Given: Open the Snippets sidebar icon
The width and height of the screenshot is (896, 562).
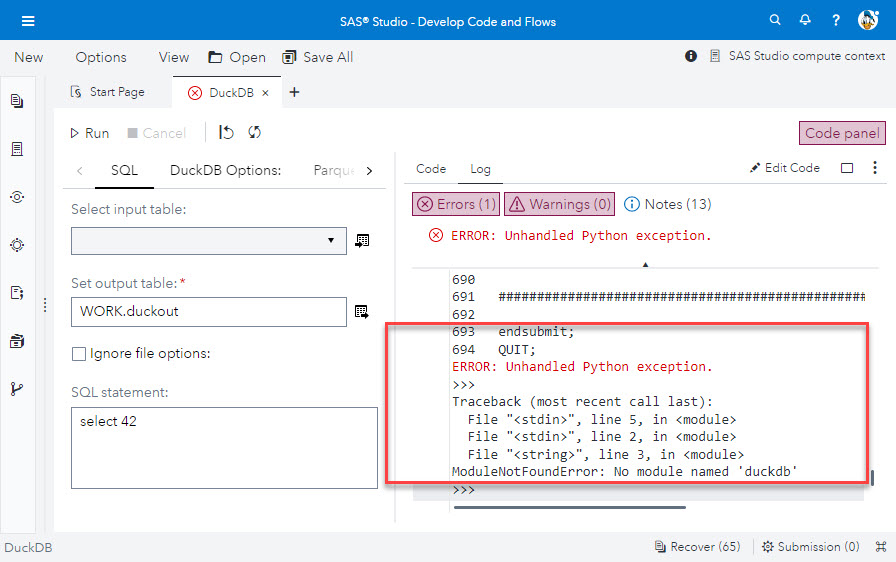Looking at the screenshot, I should [x=17, y=197].
